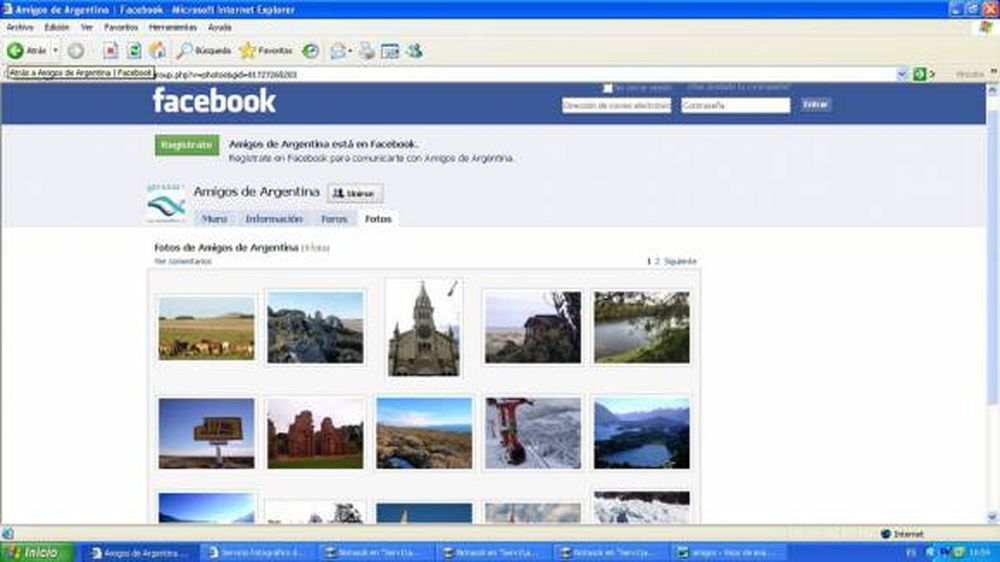Screen dimensions: 1000x562
Task: Open the Favoritos star toolbar button
Action: 266,50
